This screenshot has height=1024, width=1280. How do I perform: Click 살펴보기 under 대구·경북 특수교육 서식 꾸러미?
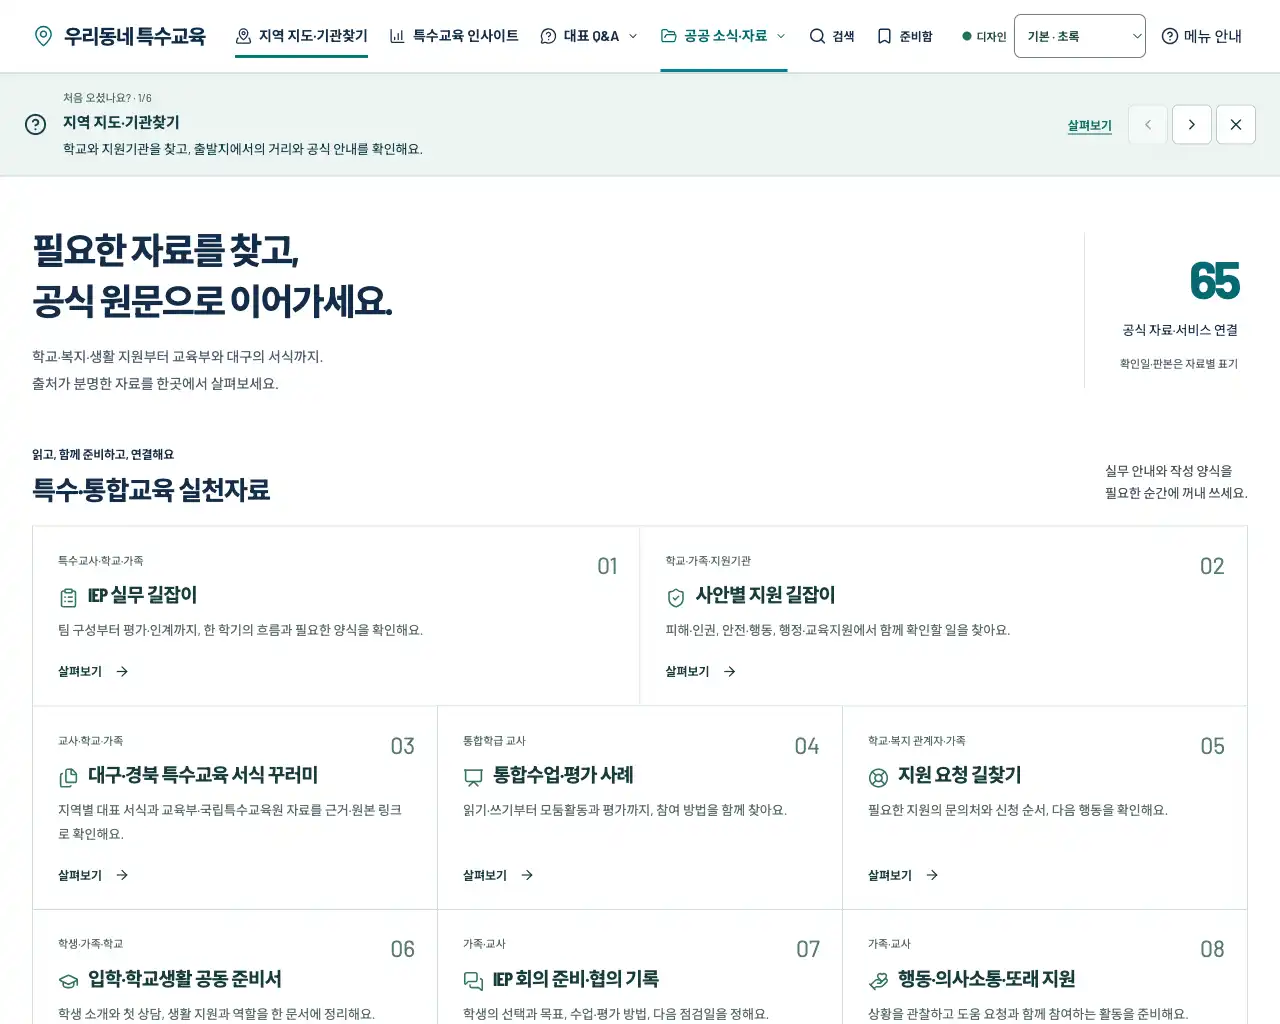93,875
